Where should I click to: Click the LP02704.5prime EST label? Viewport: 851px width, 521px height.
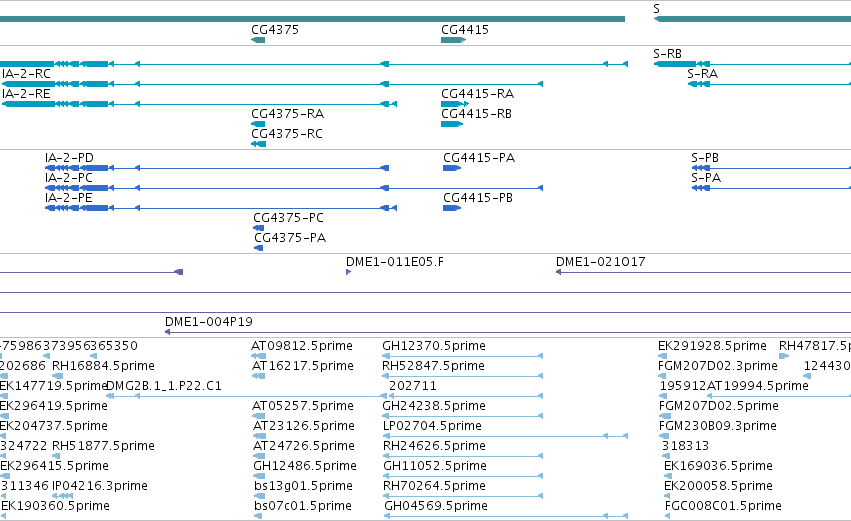[x=432, y=426]
